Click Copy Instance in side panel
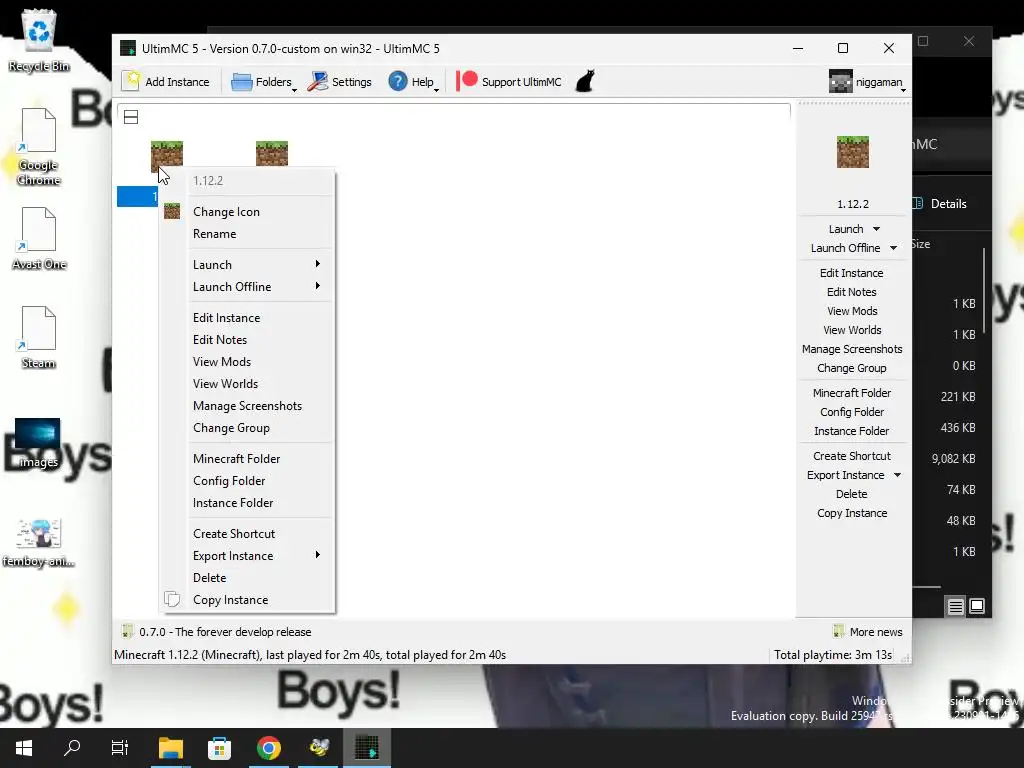 (x=852, y=513)
